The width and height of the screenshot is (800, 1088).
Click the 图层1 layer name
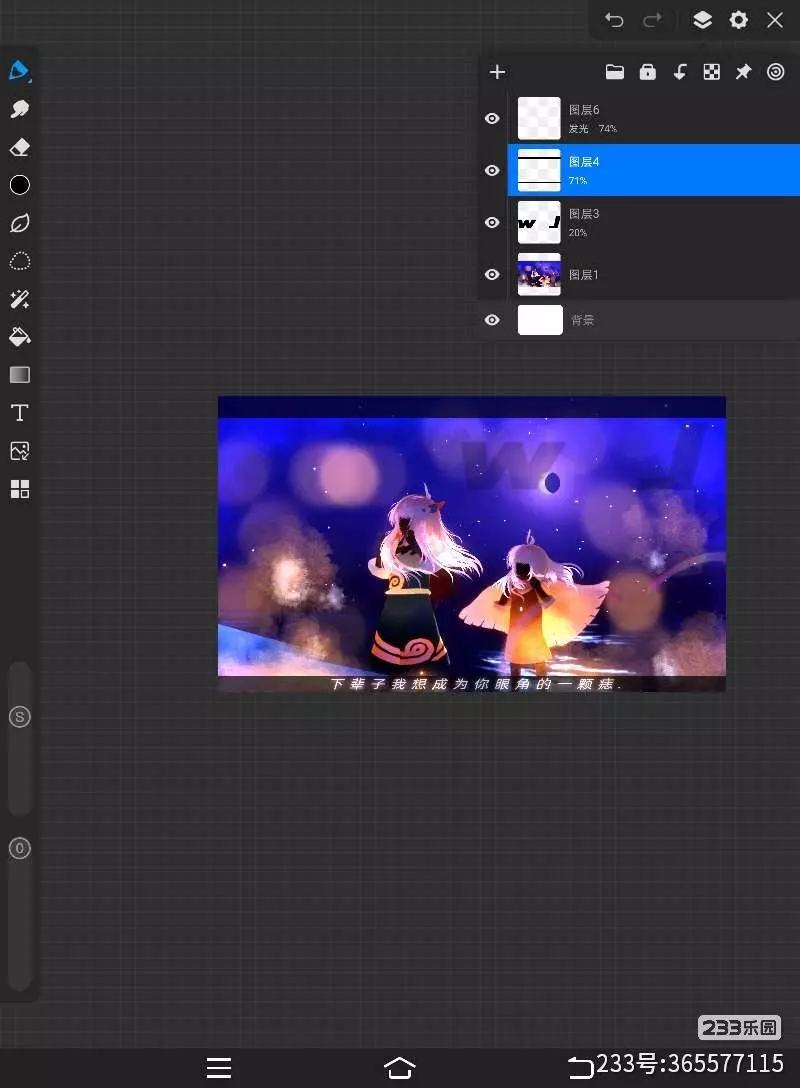coord(584,275)
